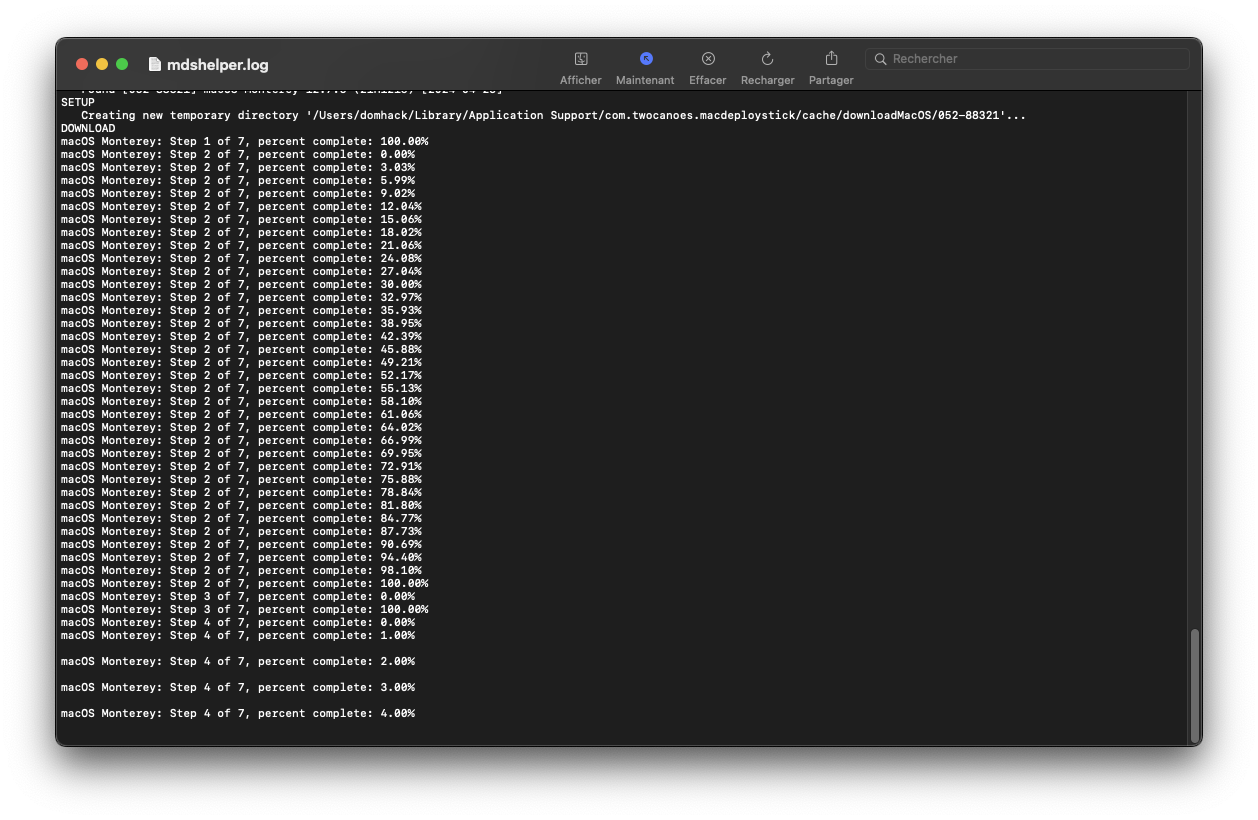
Task: Click the mdshelper.log document icon
Action: [154, 64]
